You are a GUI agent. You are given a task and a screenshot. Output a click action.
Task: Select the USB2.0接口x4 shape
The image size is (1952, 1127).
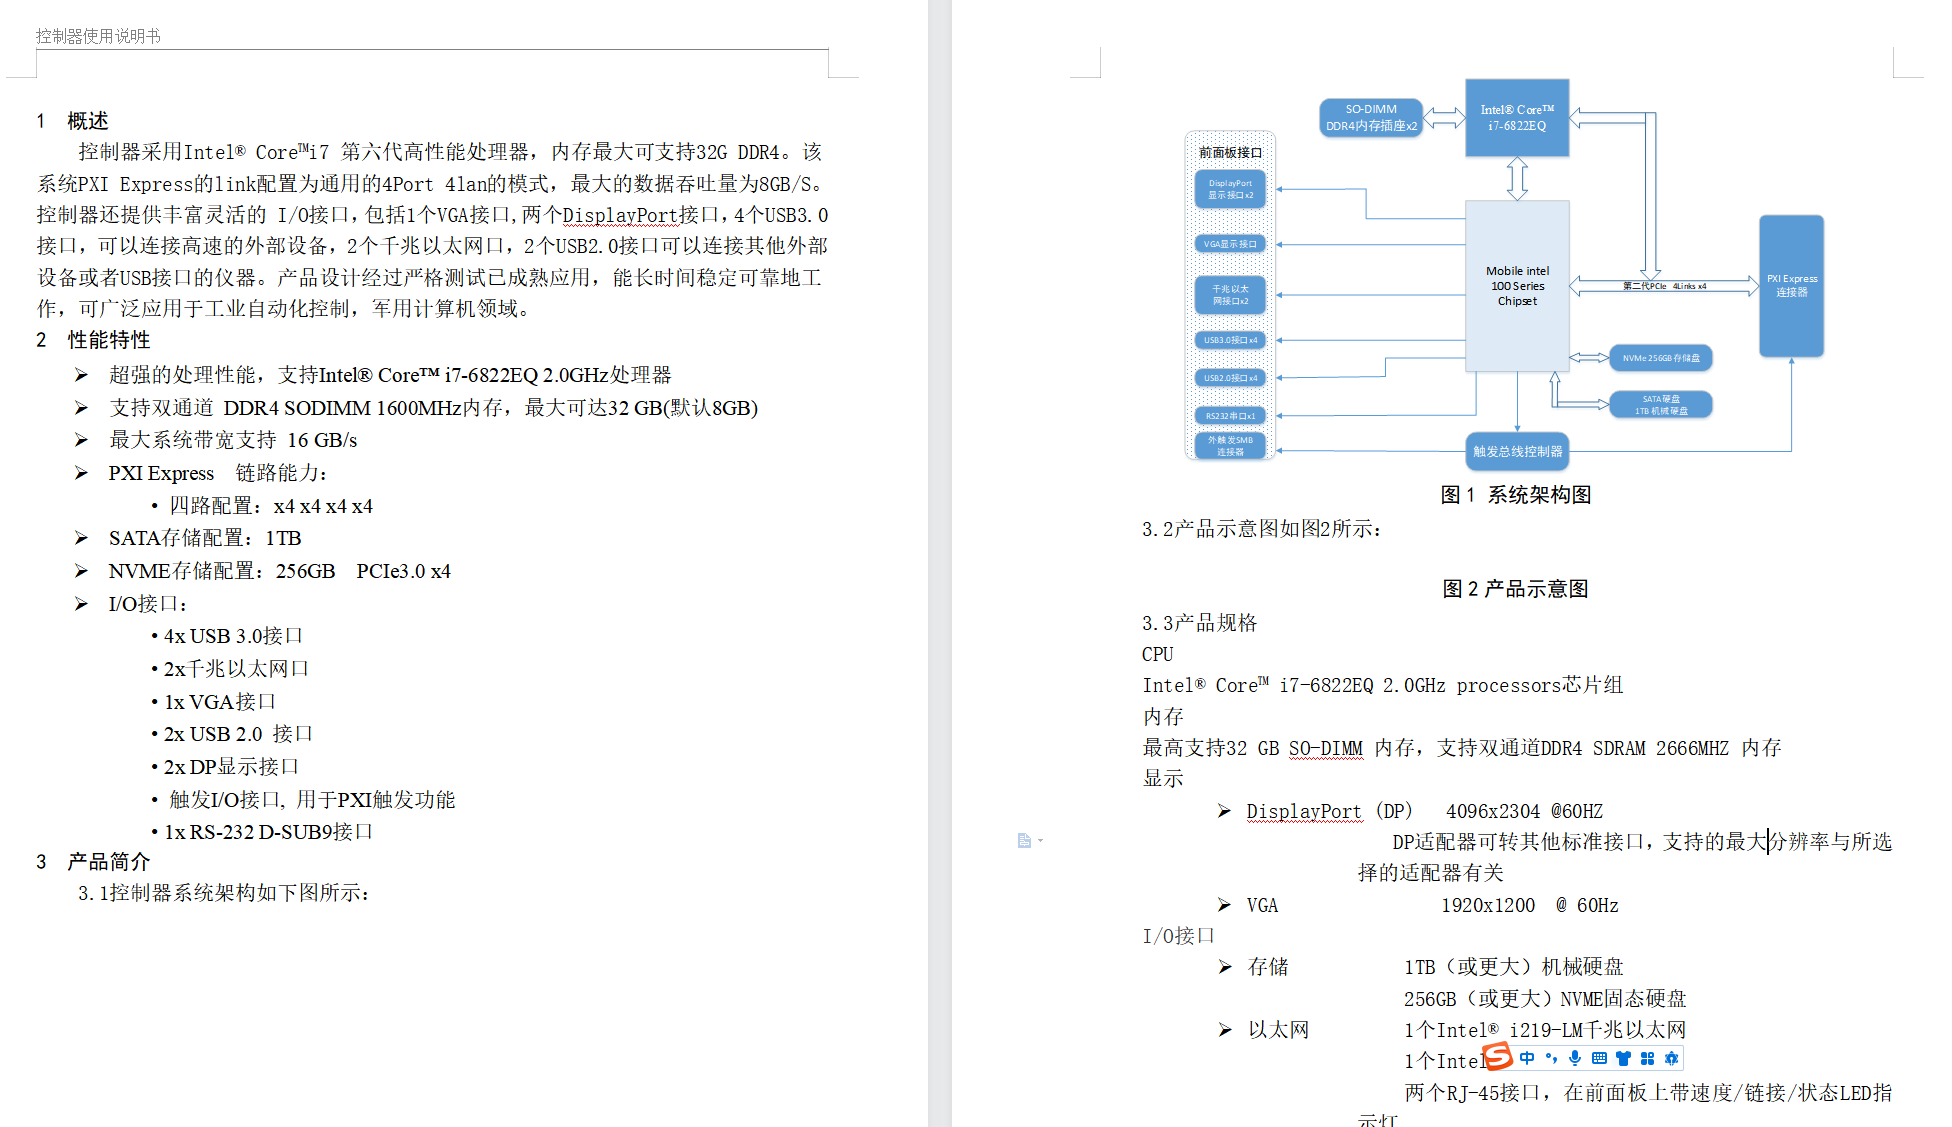pos(1230,378)
